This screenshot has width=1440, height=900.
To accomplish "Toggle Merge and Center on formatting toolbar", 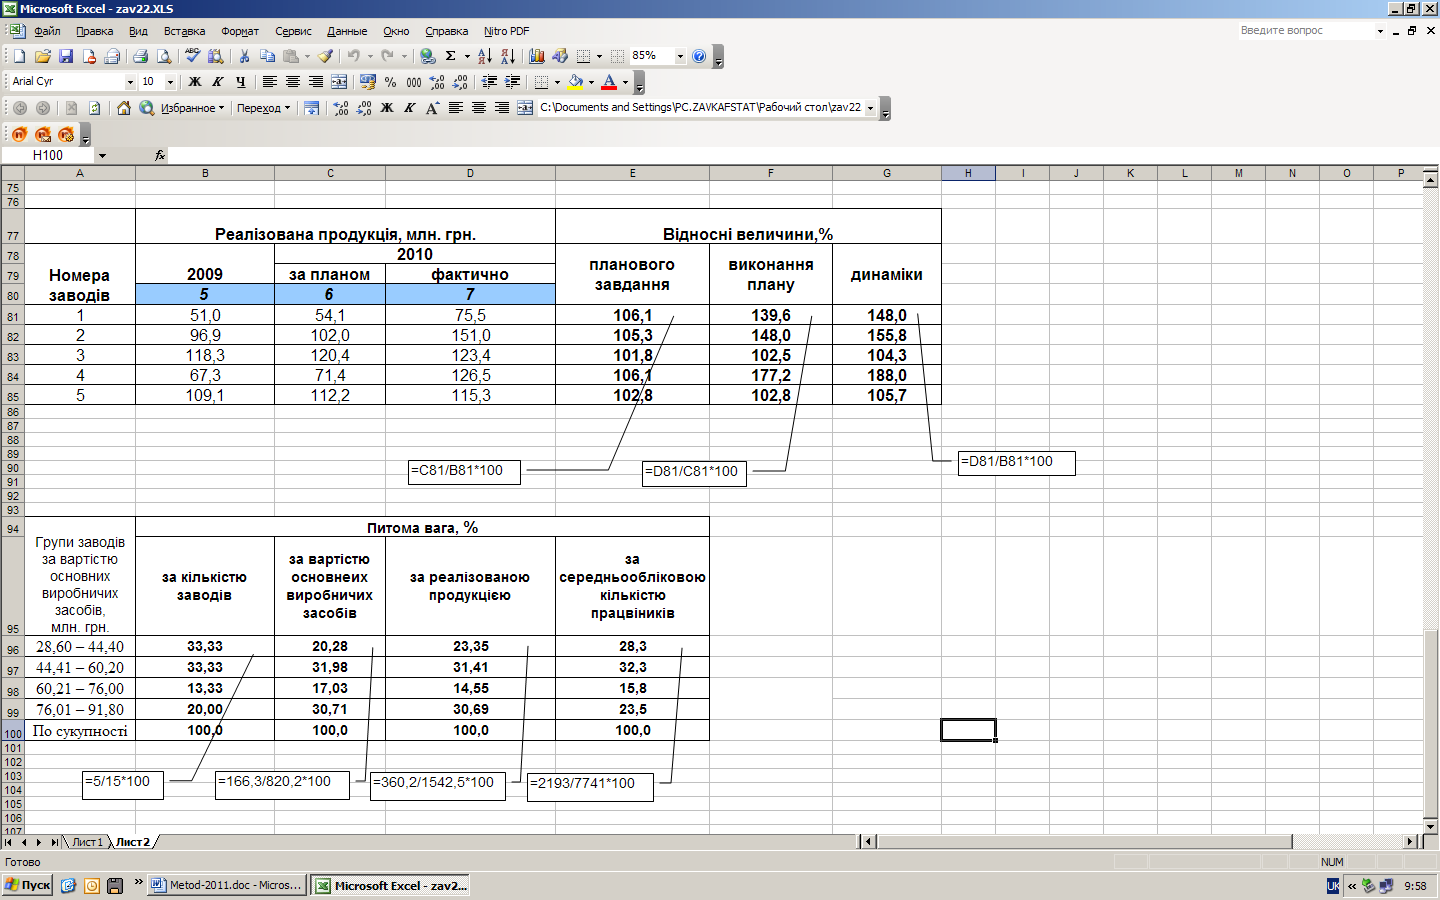I will [x=339, y=82].
